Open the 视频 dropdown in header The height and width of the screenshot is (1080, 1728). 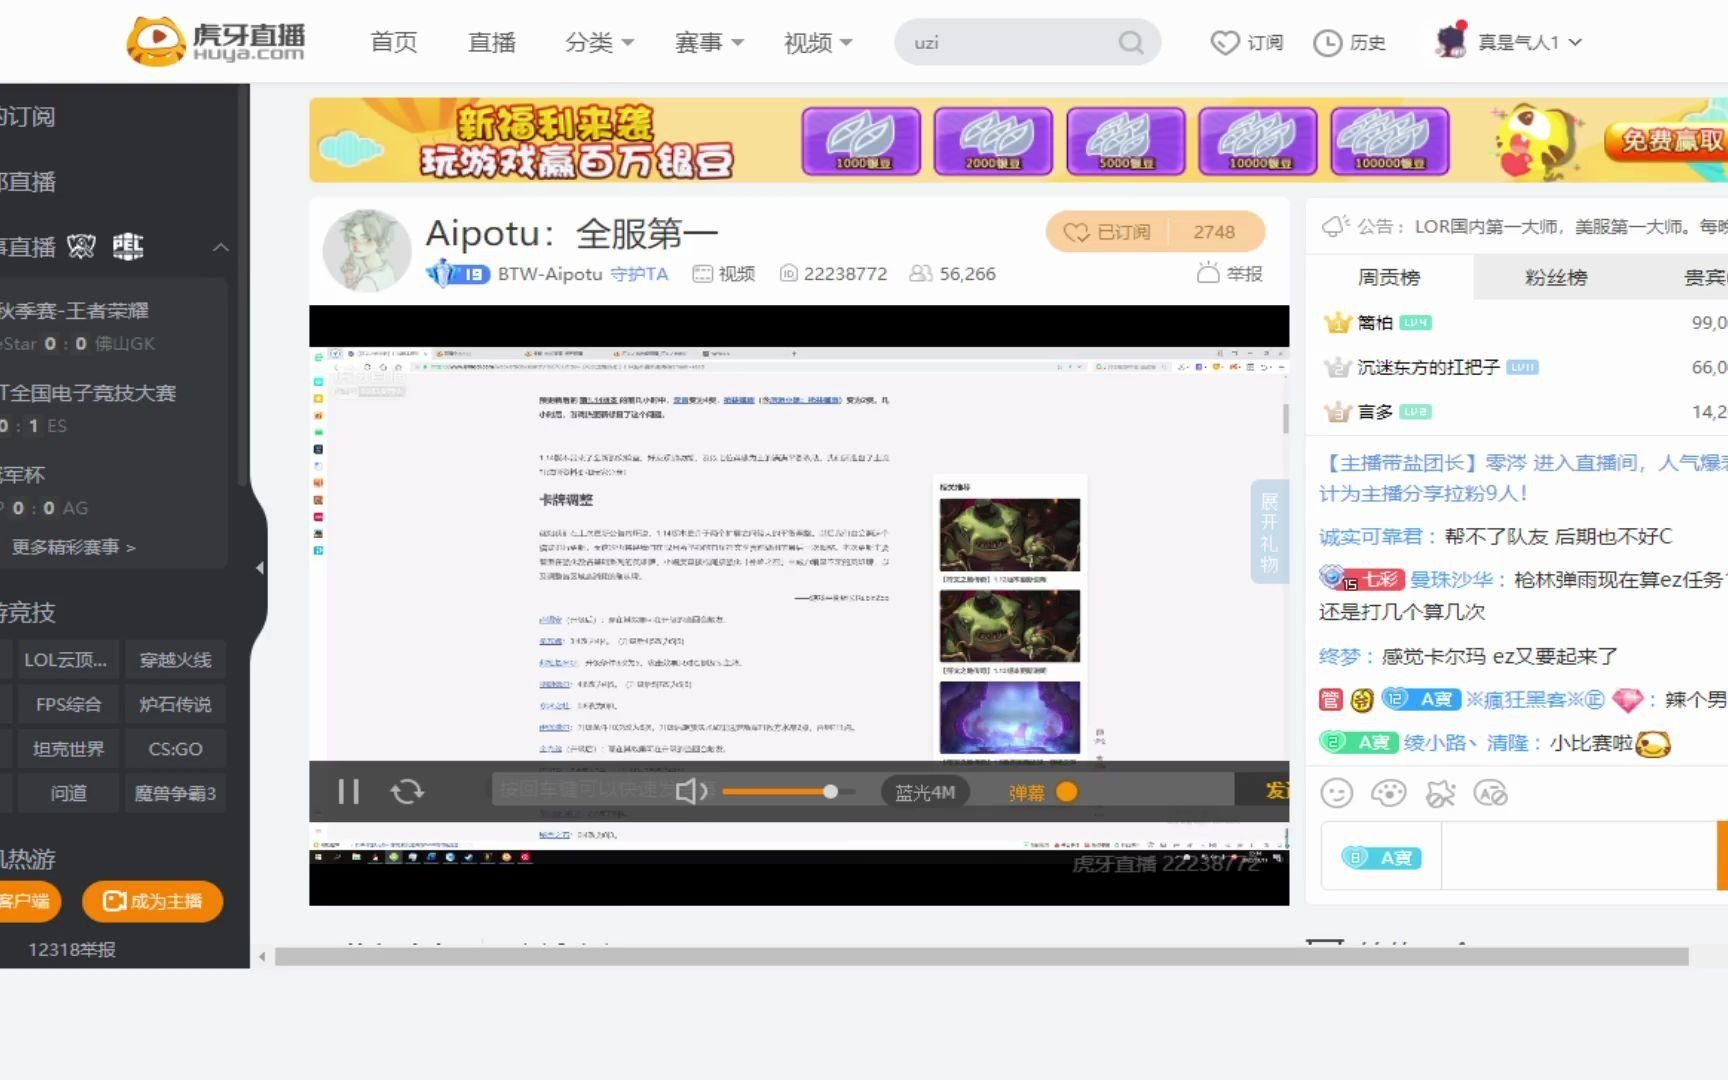(x=818, y=42)
